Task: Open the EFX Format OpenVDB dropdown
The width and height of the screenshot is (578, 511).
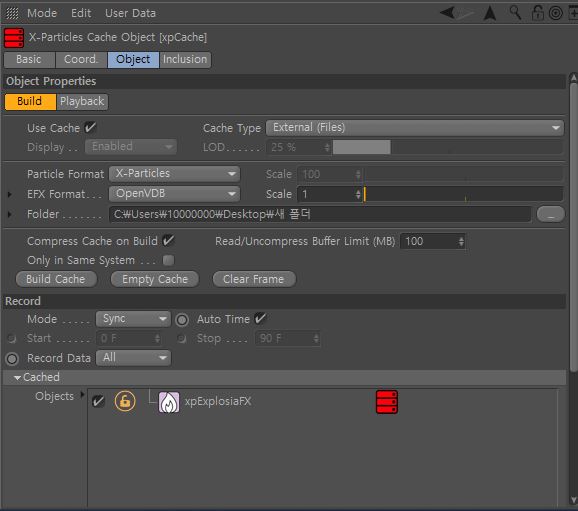Action: pyautogui.click(x=174, y=194)
